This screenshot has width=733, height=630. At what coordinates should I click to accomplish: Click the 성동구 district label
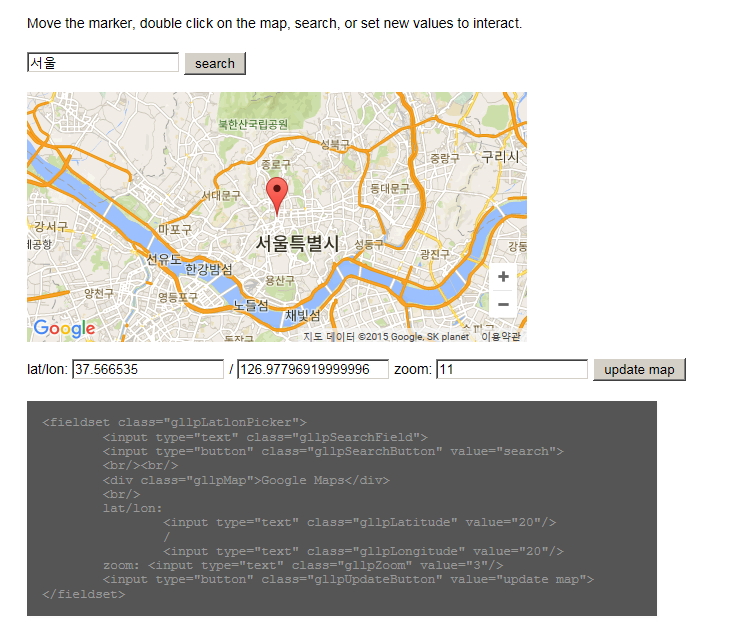[368, 244]
